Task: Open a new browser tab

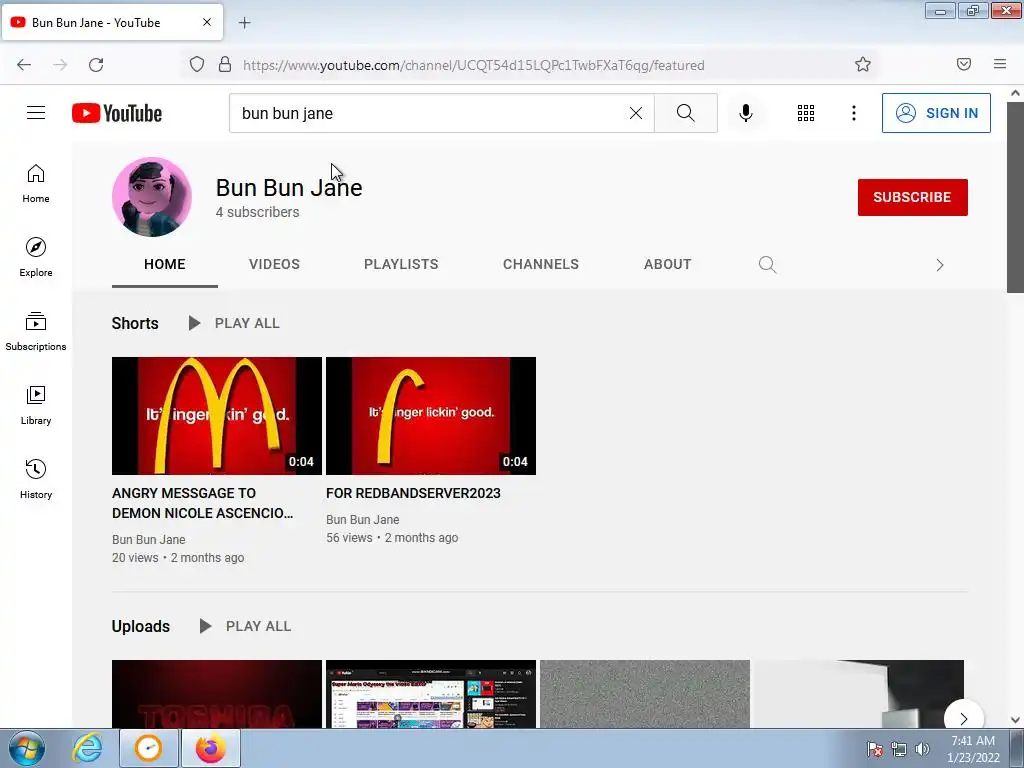Action: [244, 23]
